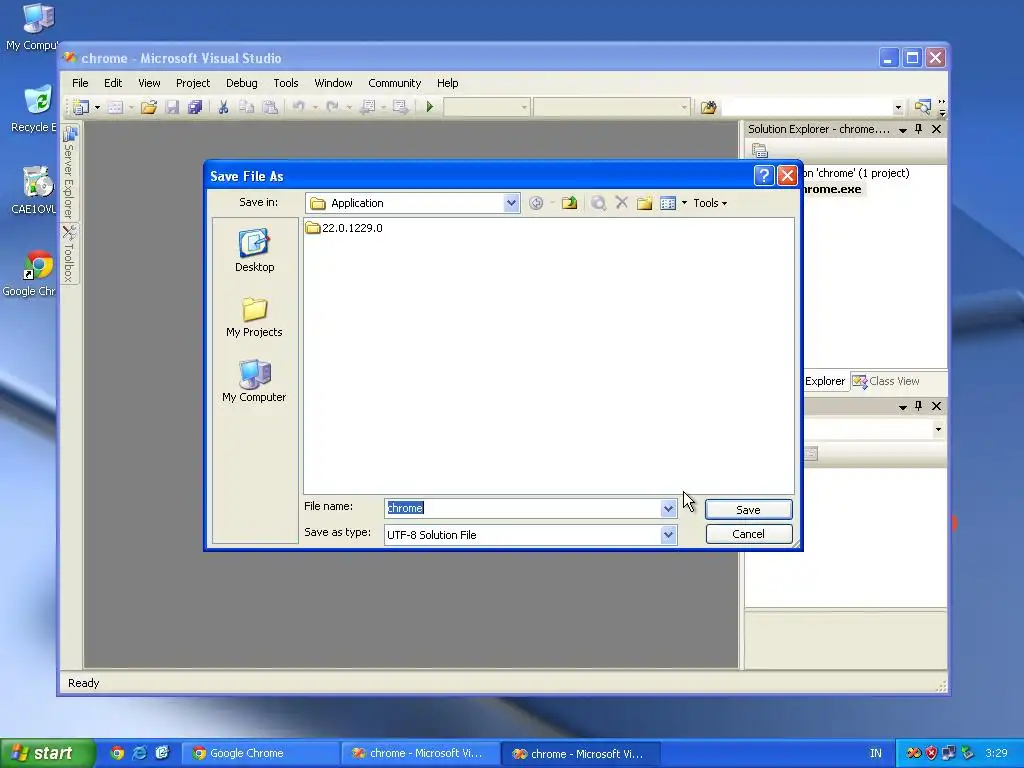1024x768 pixels.
Task: Select the 22.0.1229.0 folder
Action: (x=344, y=228)
